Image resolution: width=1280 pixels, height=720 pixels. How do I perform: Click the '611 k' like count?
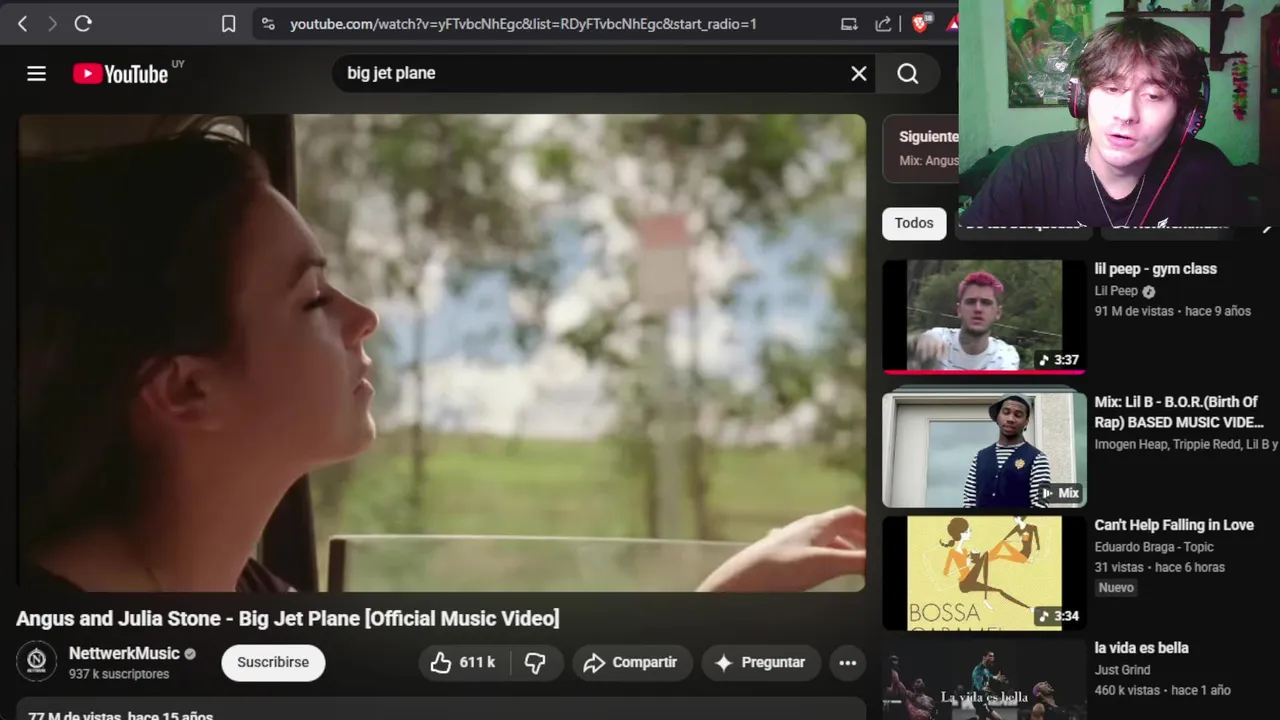tap(477, 662)
